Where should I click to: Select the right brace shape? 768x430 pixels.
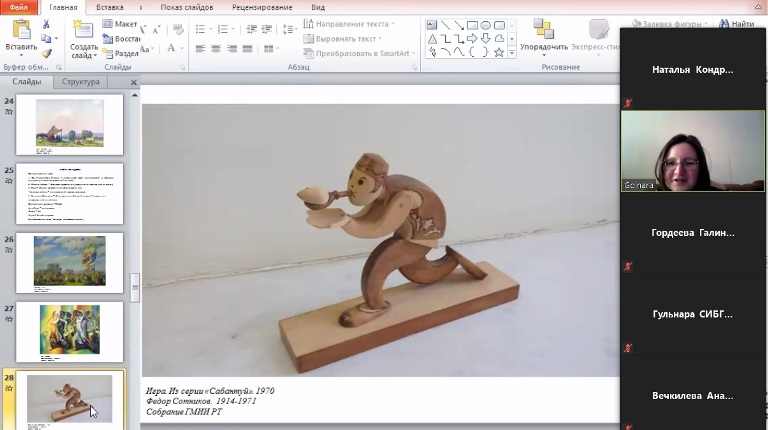[485, 52]
